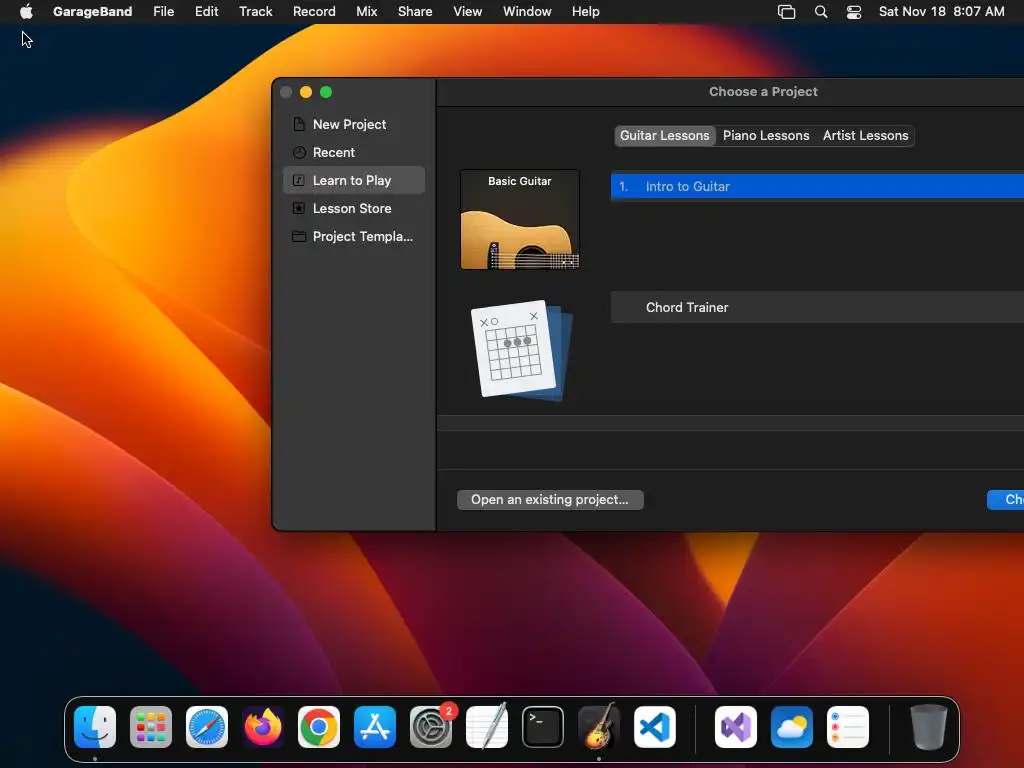
Task: Open the Weather app from the dock
Action: 792,726
